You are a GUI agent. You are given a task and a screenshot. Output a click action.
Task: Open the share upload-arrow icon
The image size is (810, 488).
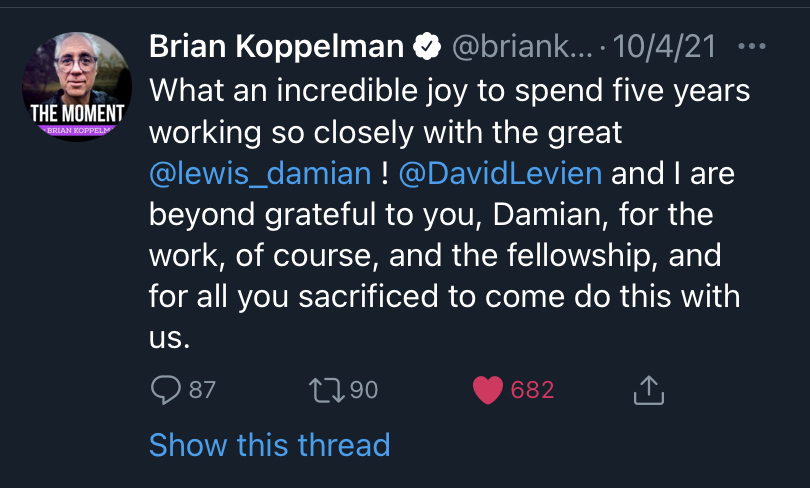649,390
